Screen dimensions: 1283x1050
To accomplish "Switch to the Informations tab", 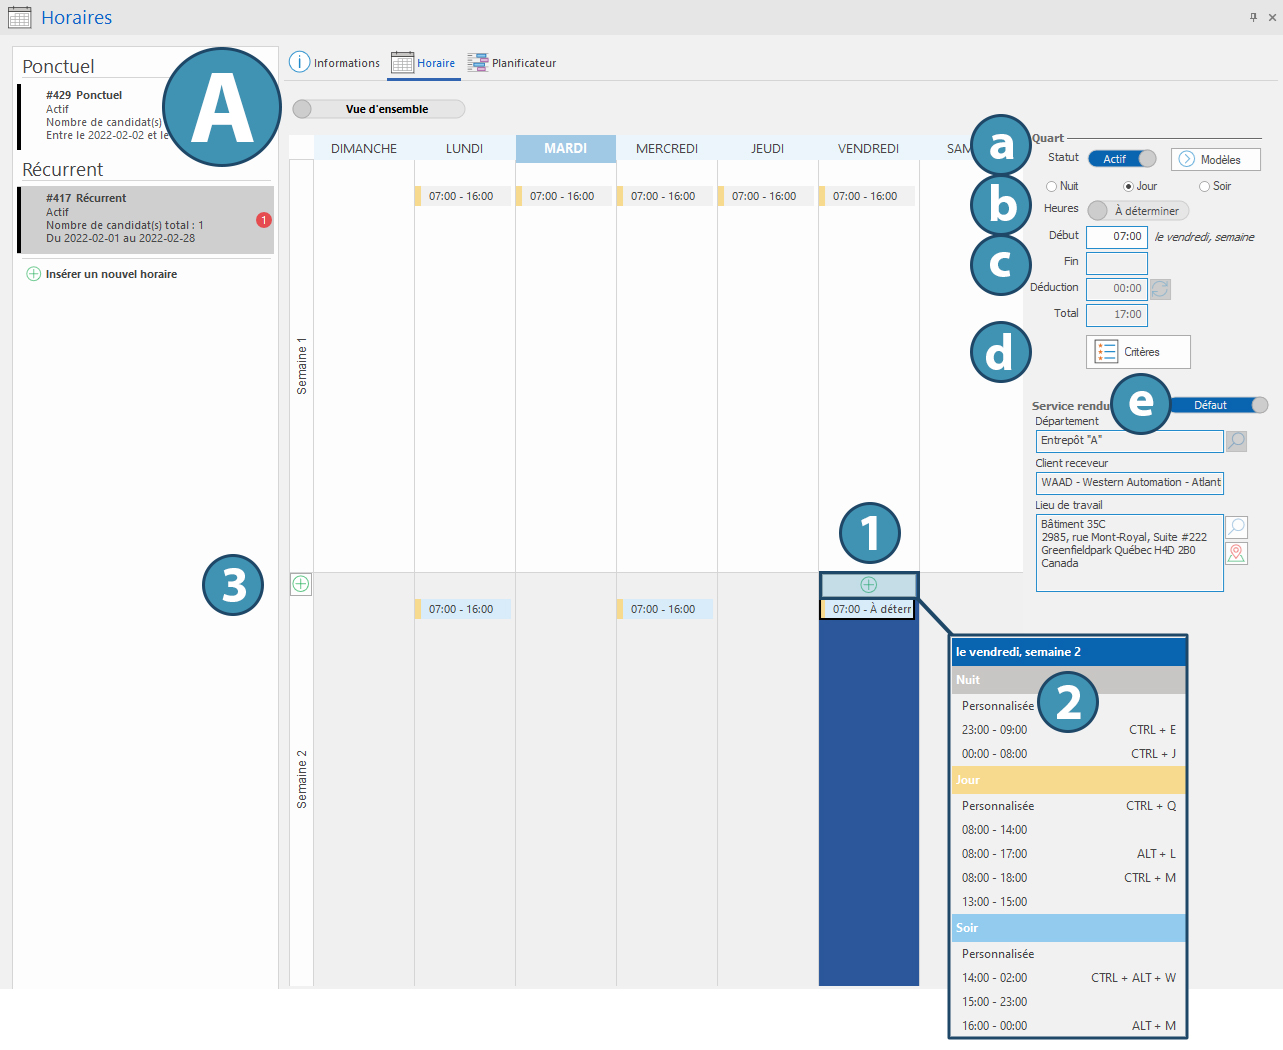I will [335, 63].
